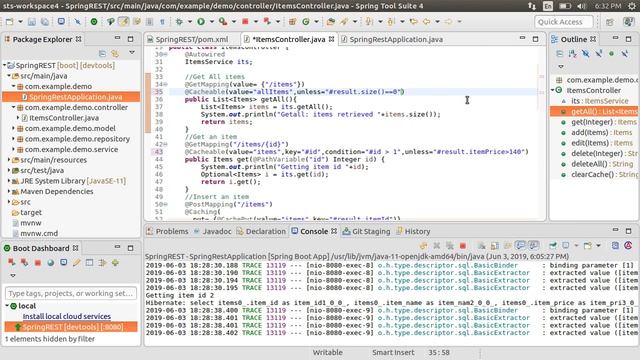This screenshot has width=640, height=360.
Task: Click the Last Edit Location arrow icon
Action: [x=413, y=22]
